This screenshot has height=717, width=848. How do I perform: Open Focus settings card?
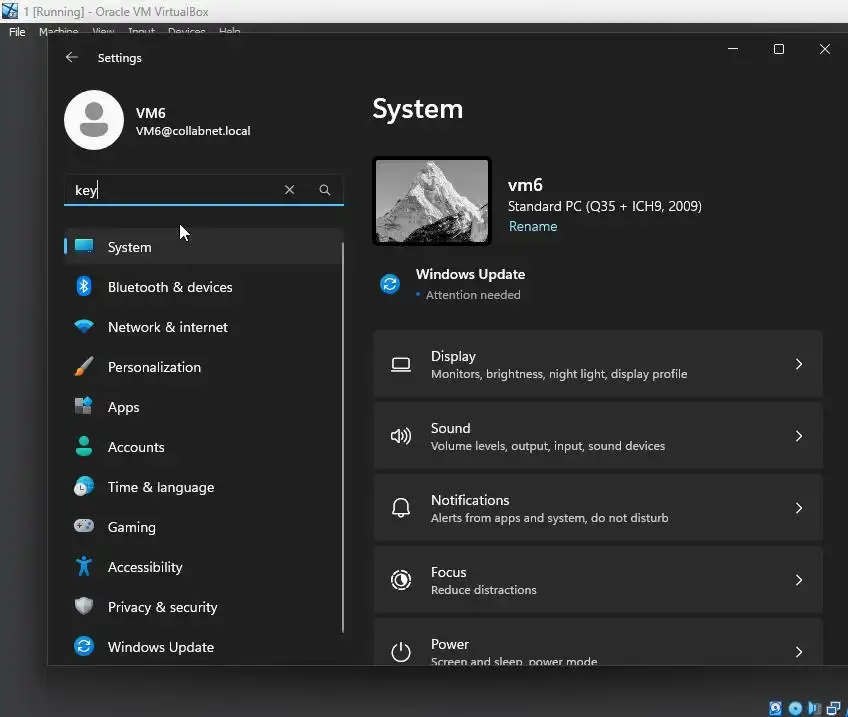598,580
